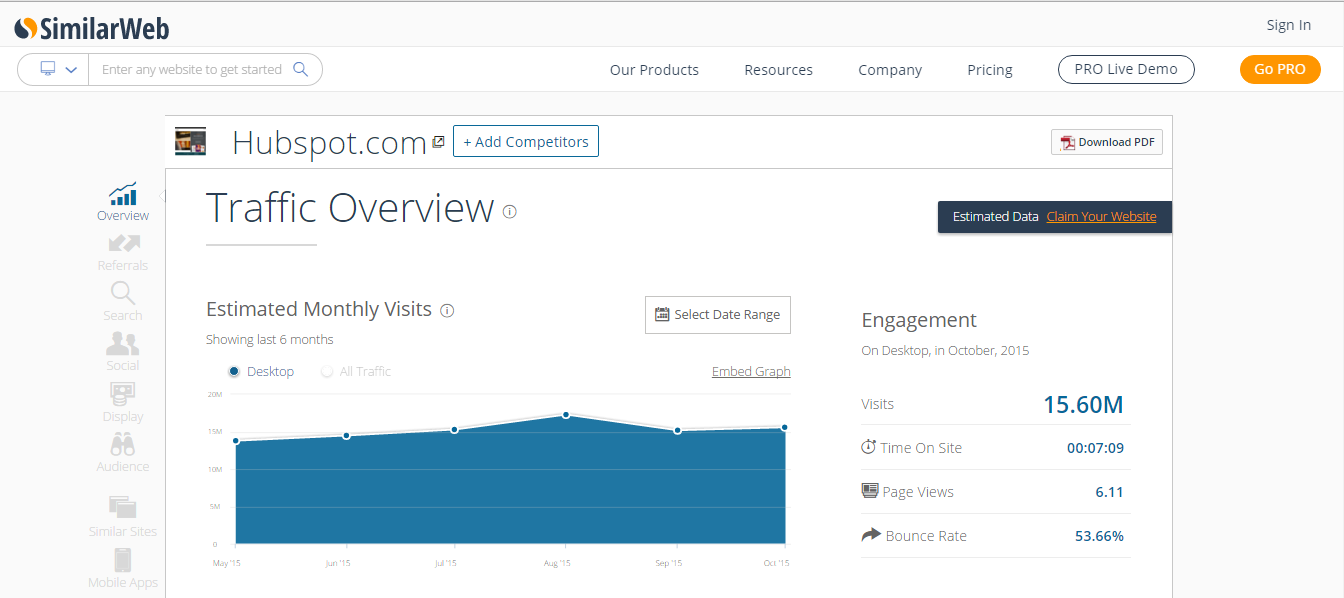Viewport: 1344px width, 598px height.
Task: Open the Audience sidebar section
Action: tap(123, 453)
